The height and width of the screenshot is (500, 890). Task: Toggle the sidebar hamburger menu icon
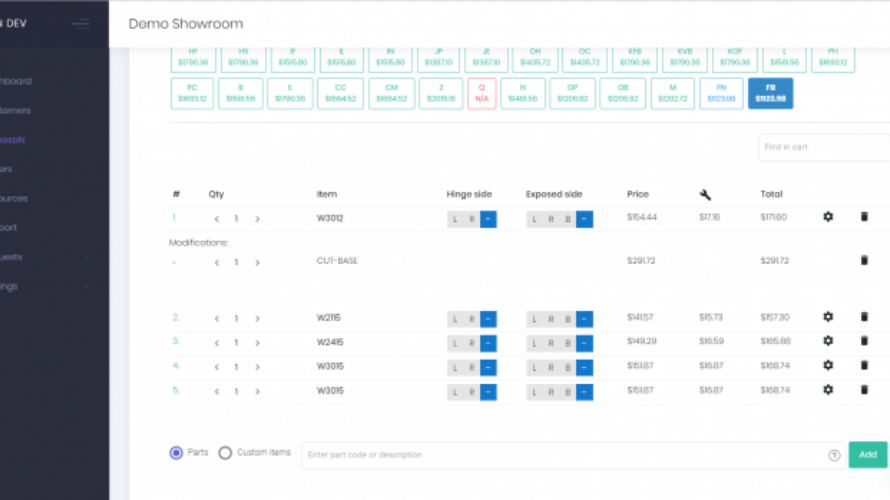(81, 24)
